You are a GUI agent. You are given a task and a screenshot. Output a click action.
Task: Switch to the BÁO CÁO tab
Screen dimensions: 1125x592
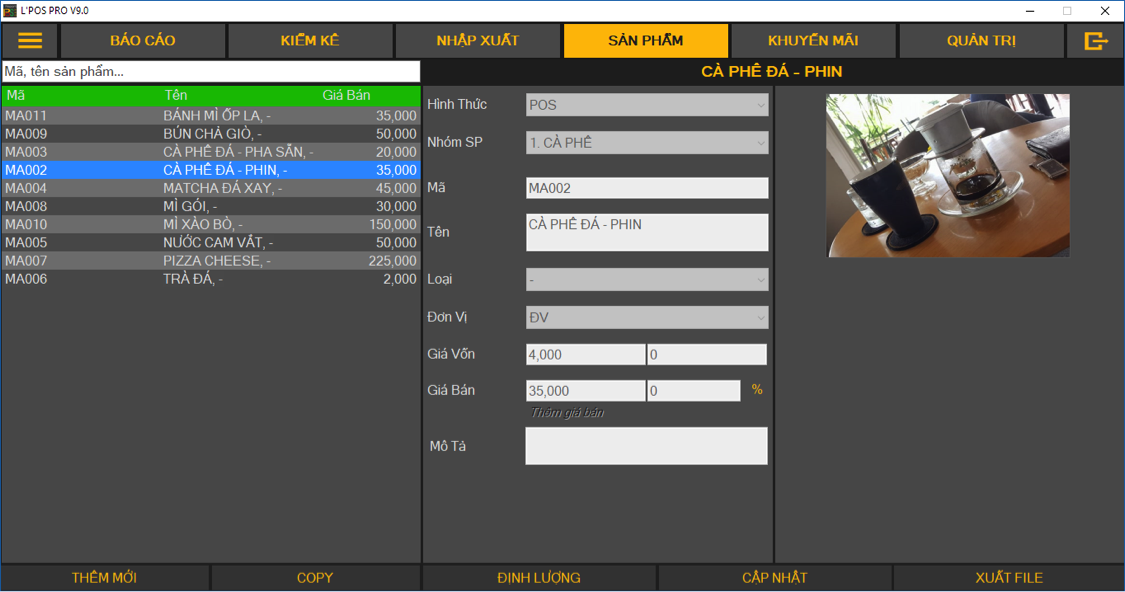point(143,41)
